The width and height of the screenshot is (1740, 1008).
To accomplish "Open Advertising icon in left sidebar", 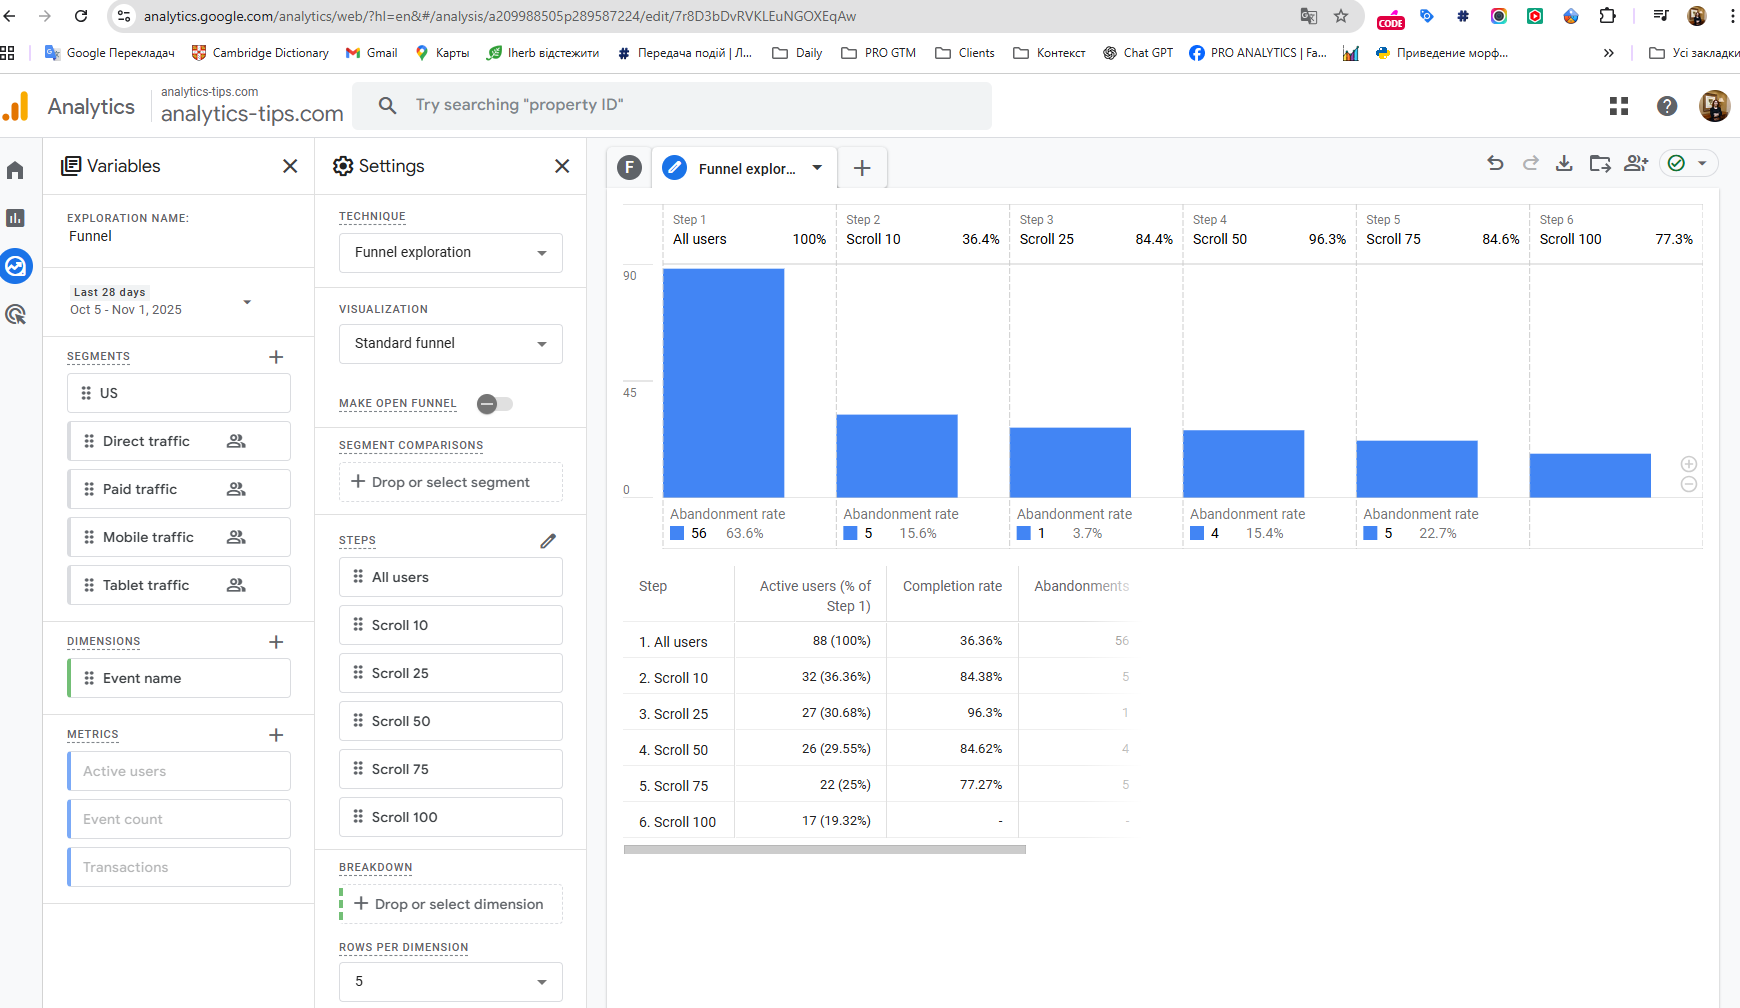I will (x=16, y=314).
